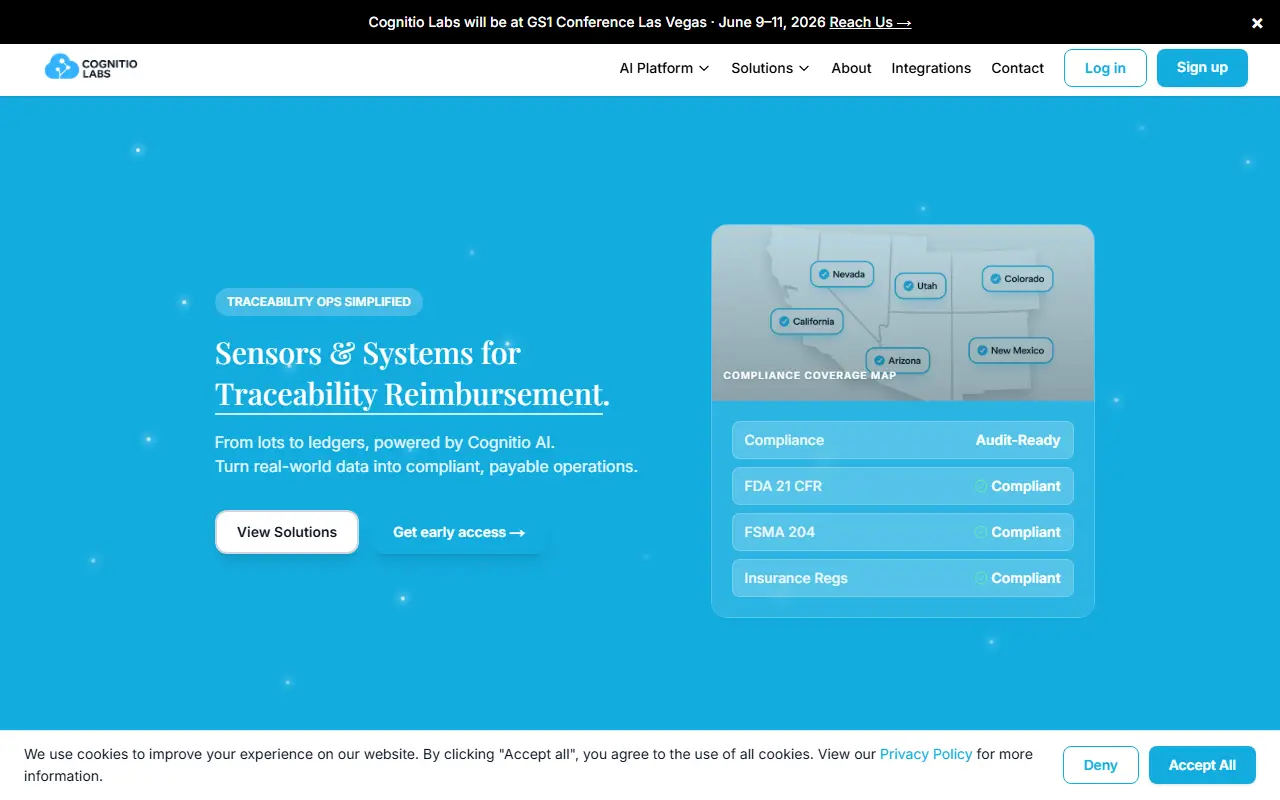Deny cookies in the consent bar
This screenshot has height=800, width=1280.
(x=1100, y=765)
